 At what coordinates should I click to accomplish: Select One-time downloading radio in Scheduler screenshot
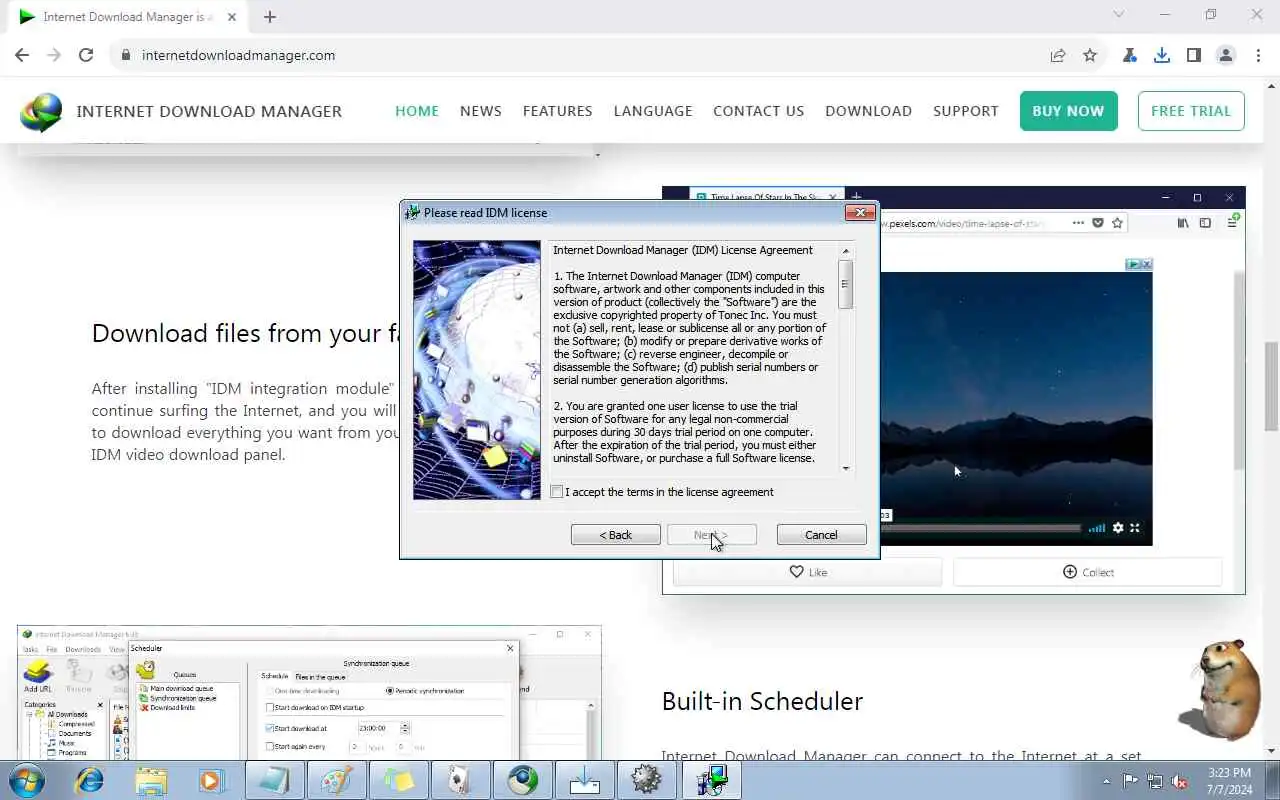pyautogui.click(x=268, y=691)
